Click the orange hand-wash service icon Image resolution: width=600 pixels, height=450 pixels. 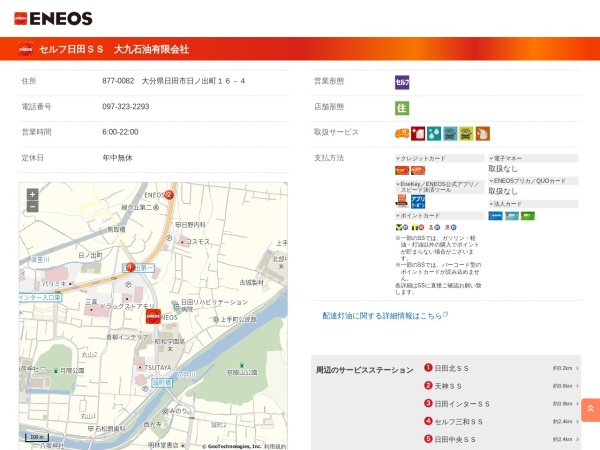click(x=483, y=134)
